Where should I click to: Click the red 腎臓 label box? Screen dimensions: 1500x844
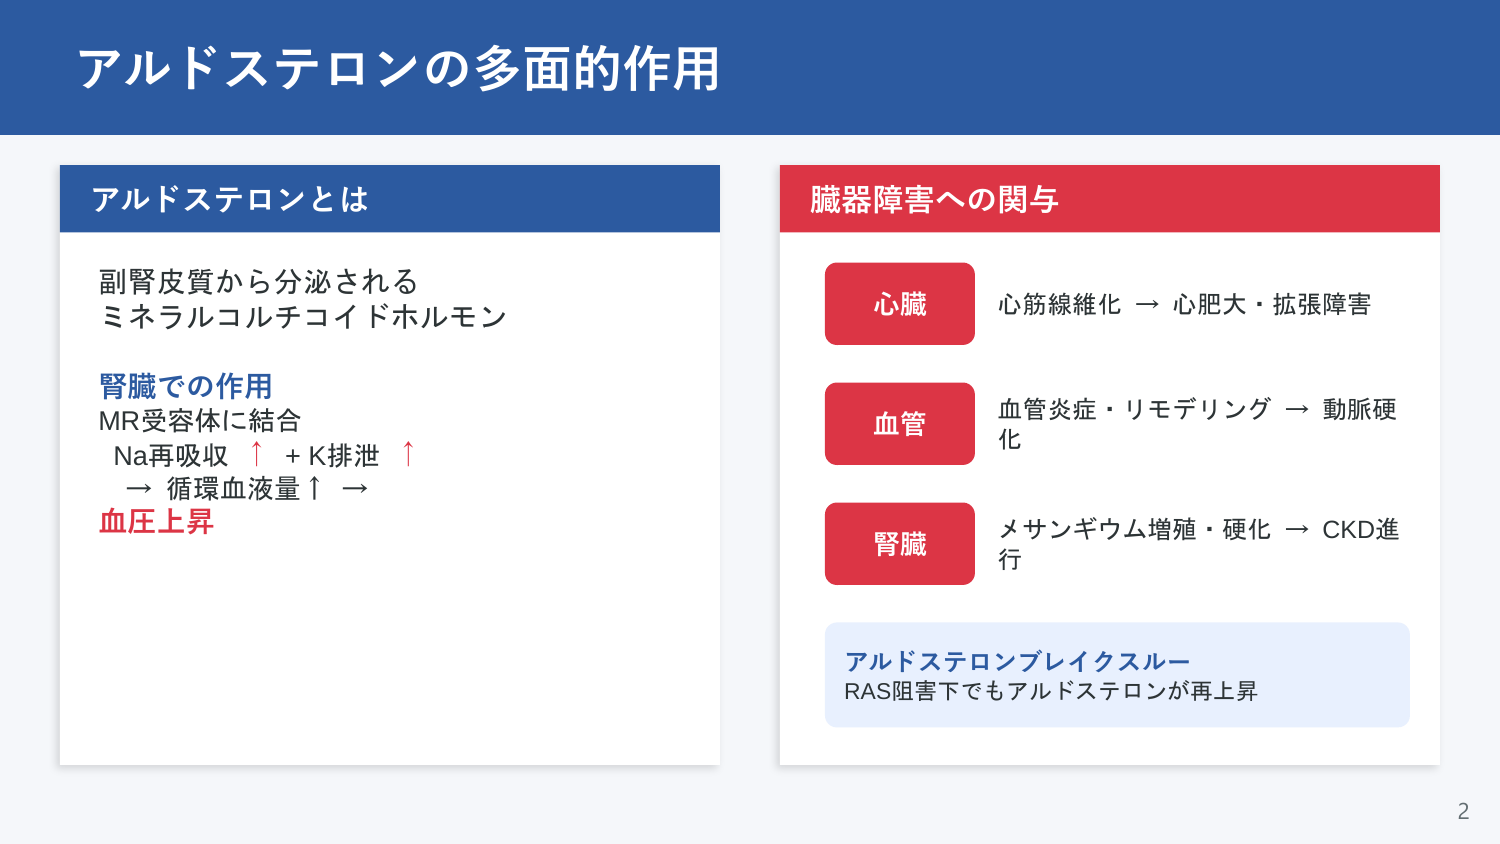pyautogui.click(x=900, y=544)
